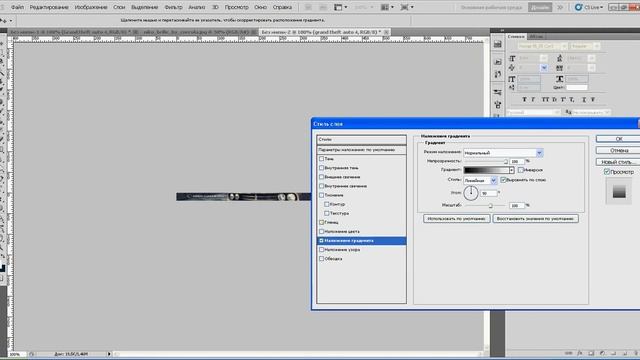Apply All Caps text style
This screenshot has width=640, height=360.
[545, 99]
